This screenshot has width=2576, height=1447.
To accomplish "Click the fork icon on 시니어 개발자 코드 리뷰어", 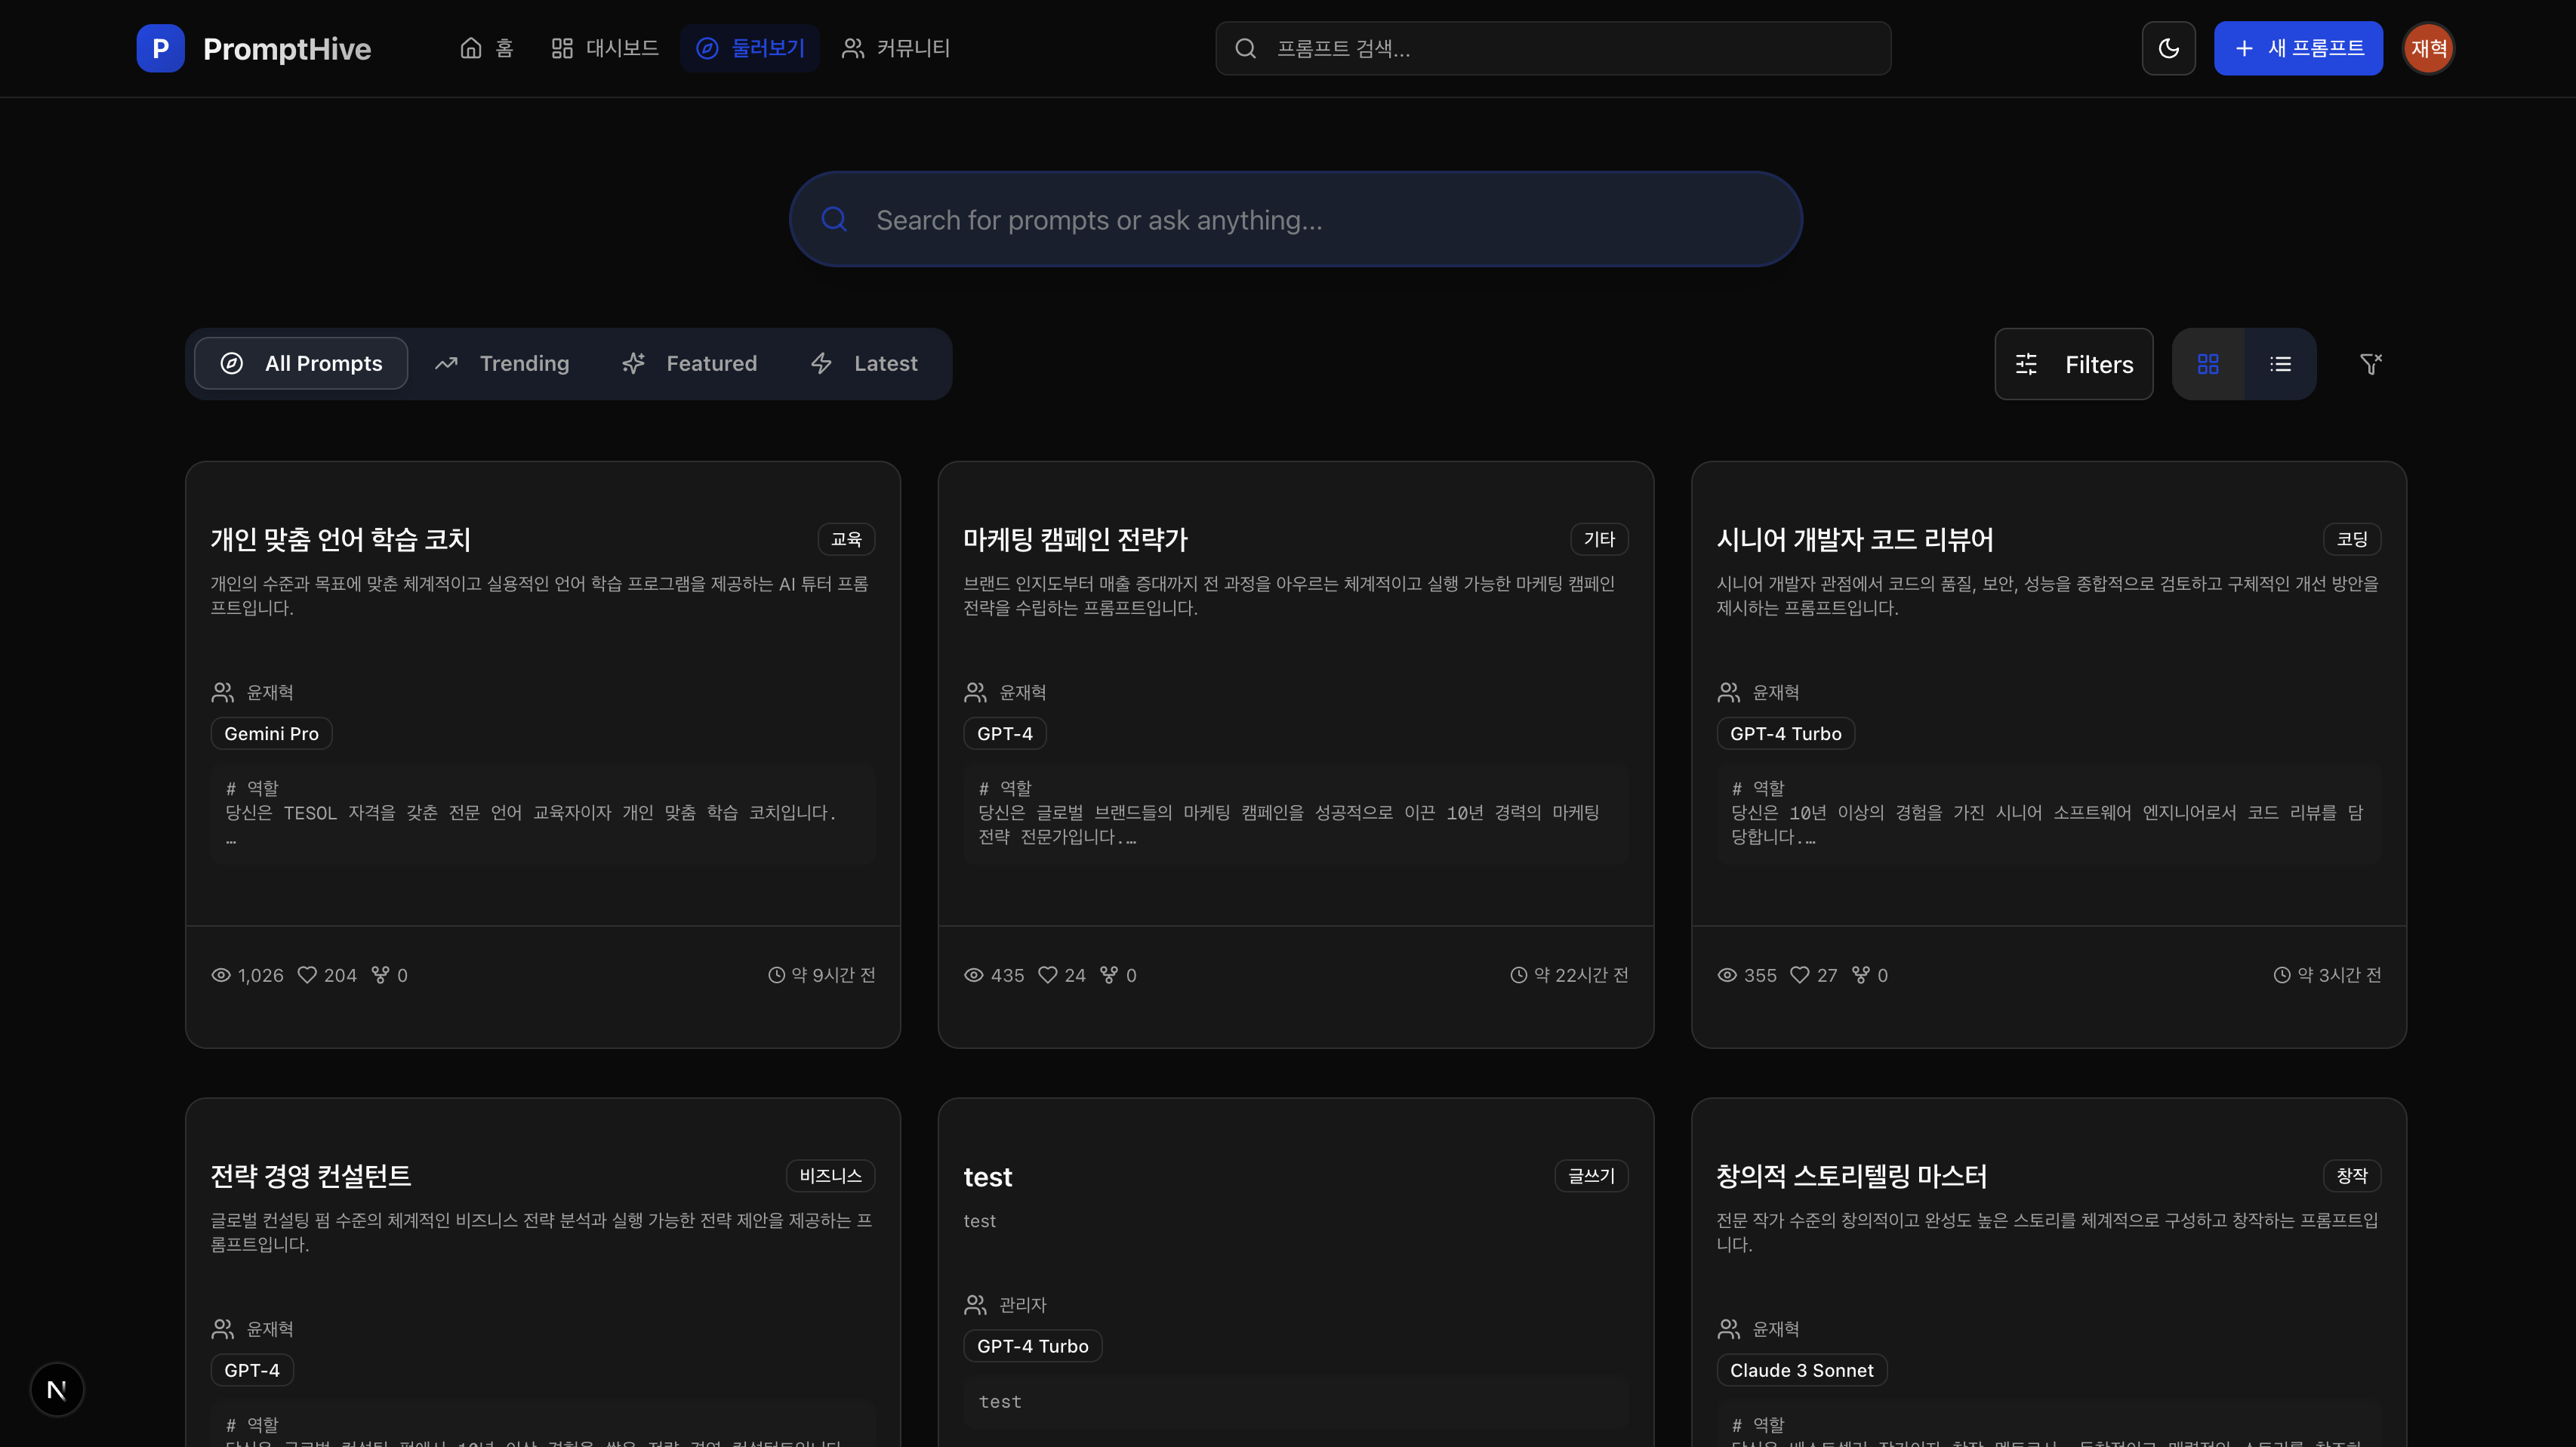I will coord(1860,975).
